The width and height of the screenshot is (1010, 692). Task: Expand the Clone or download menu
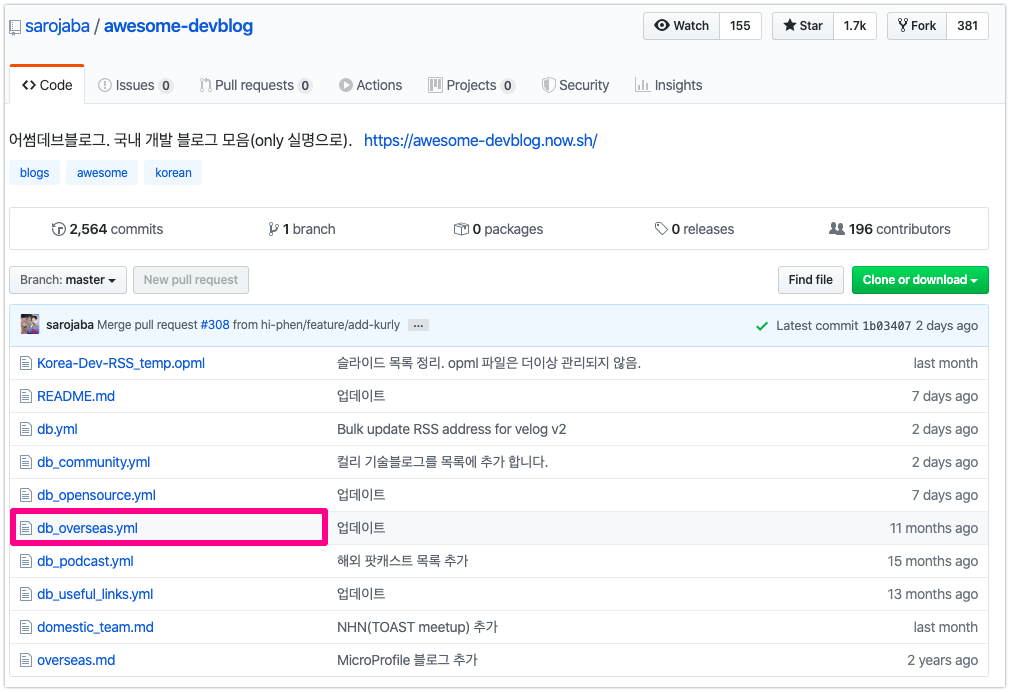point(919,280)
